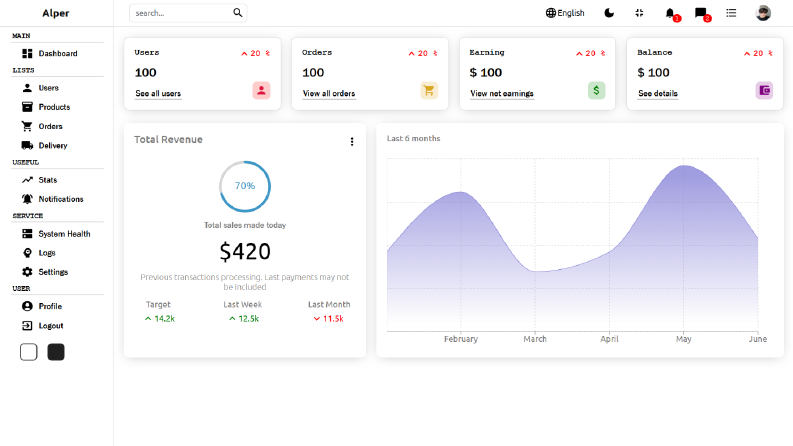This screenshot has width=793, height=446.
Task: Click the Notifications bell icon in sidebar
Action: (x=27, y=199)
